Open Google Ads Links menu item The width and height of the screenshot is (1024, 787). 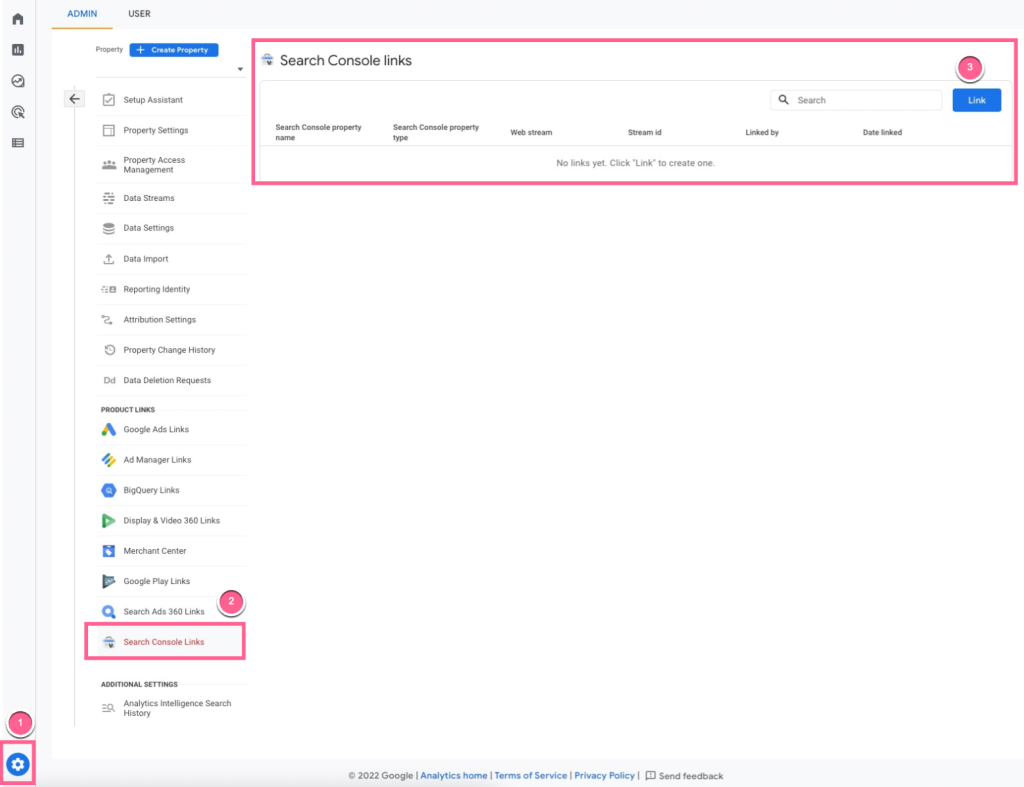pos(171,430)
